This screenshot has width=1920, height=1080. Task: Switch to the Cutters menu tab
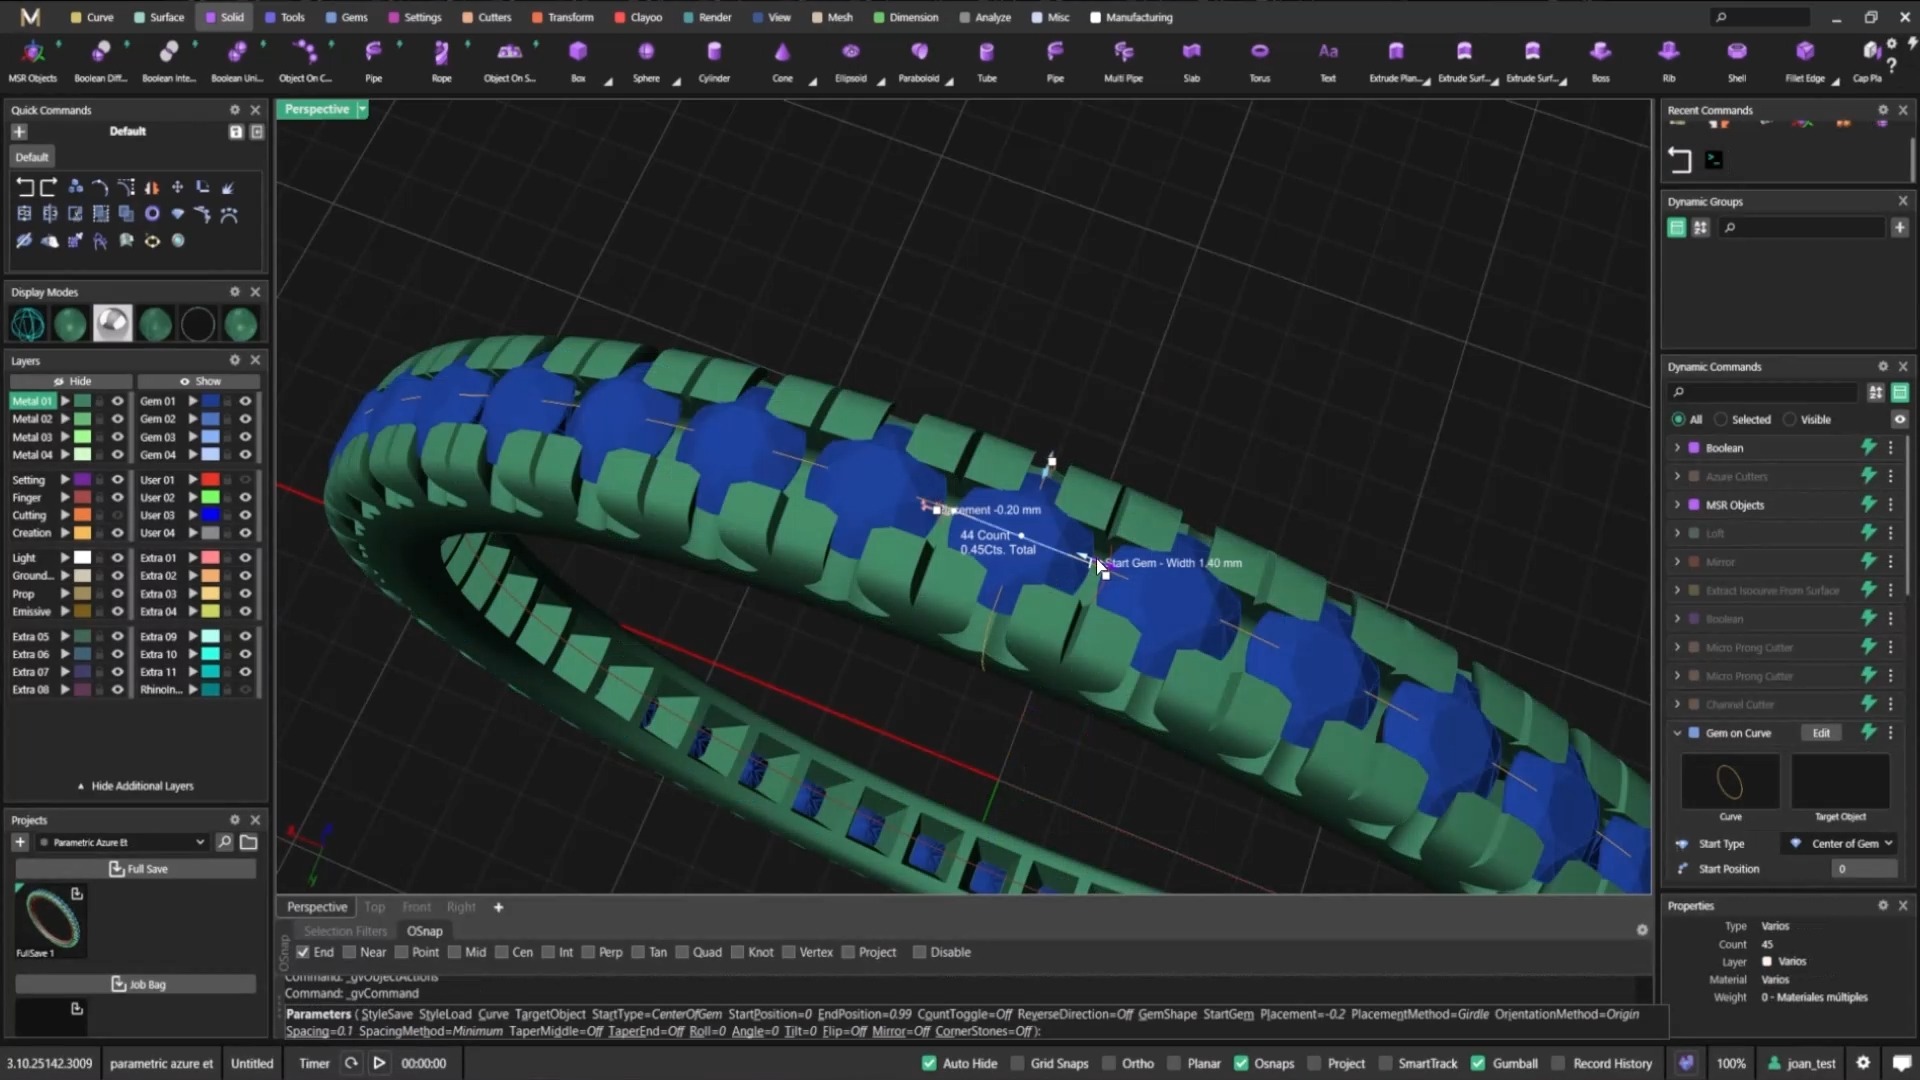(486, 17)
